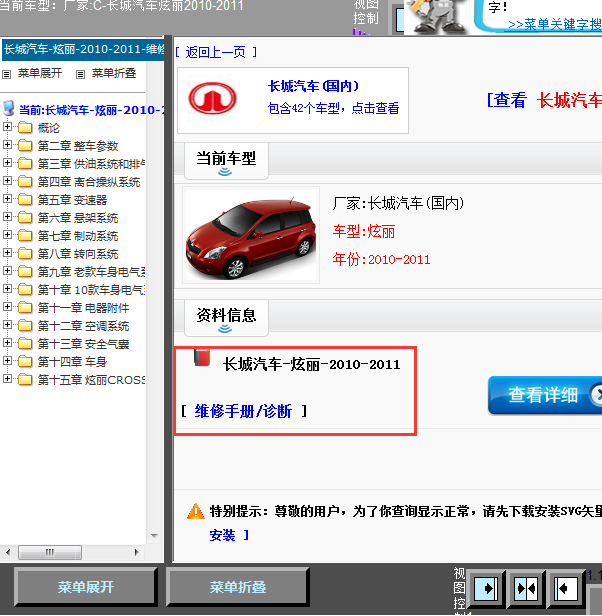Open 长城汽车(国内) brand link
The width and height of the screenshot is (602, 616).
pyautogui.click(x=313, y=86)
